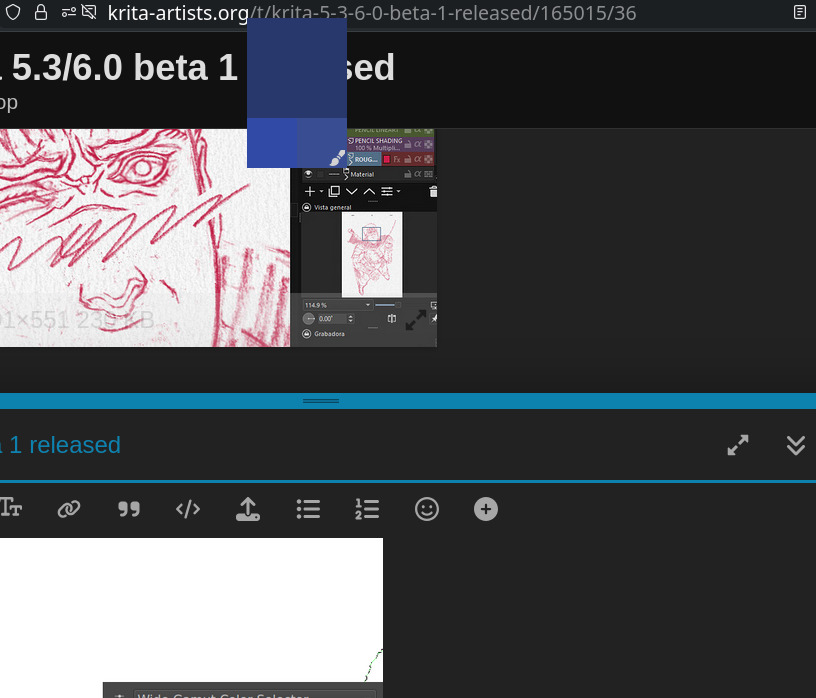Click the blue swatch with brush icon
Screen dimensions: 816x698
click(x=322, y=143)
